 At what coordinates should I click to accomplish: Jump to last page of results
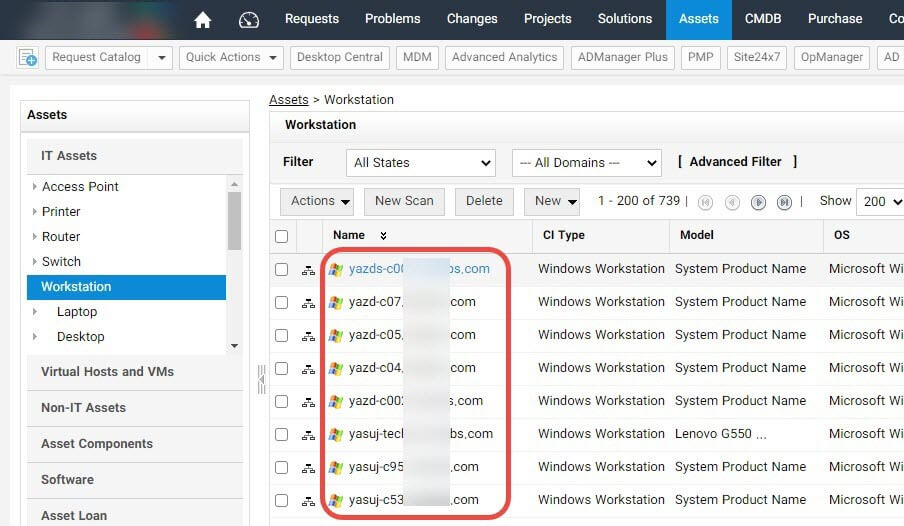coord(784,202)
